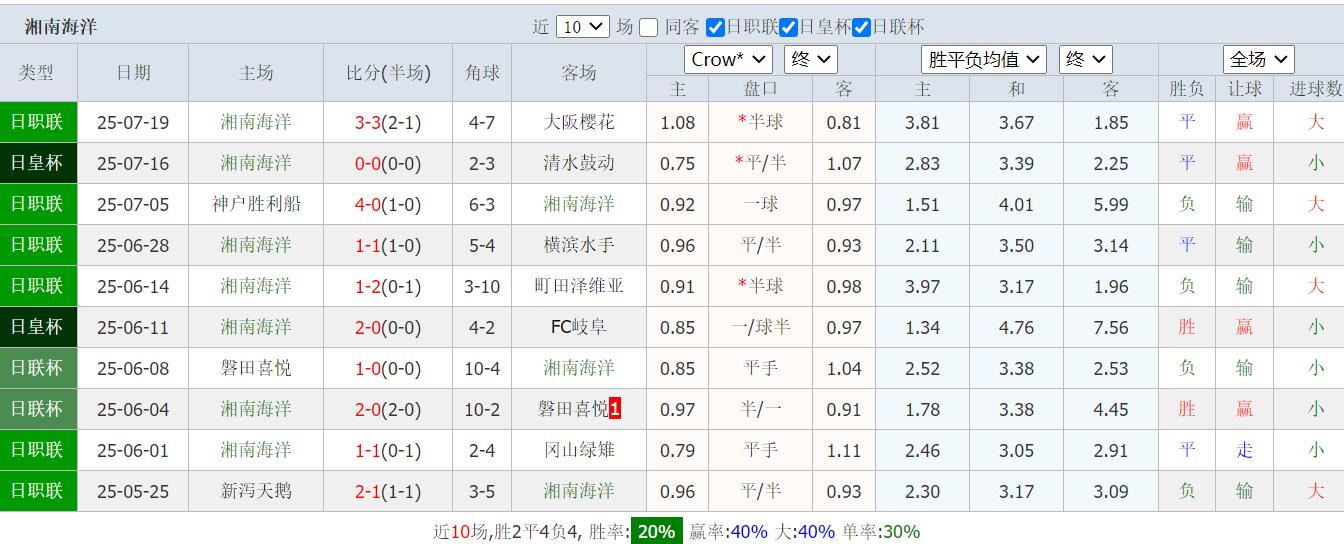This screenshot has width=1344, height=544.
Task: Click handicap *半球 on 25-07-19 row
Action: (x=761, y=122)
